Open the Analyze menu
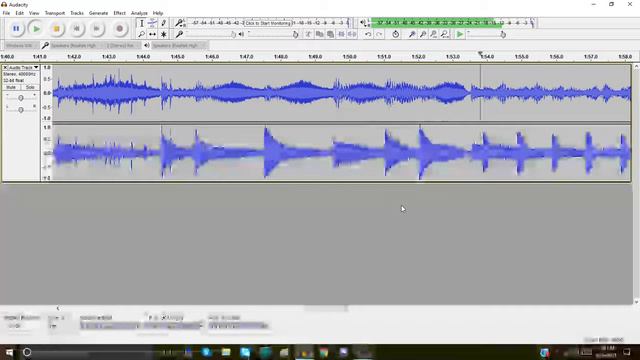This screenshot has height=360, width=640. click(139, 13)
